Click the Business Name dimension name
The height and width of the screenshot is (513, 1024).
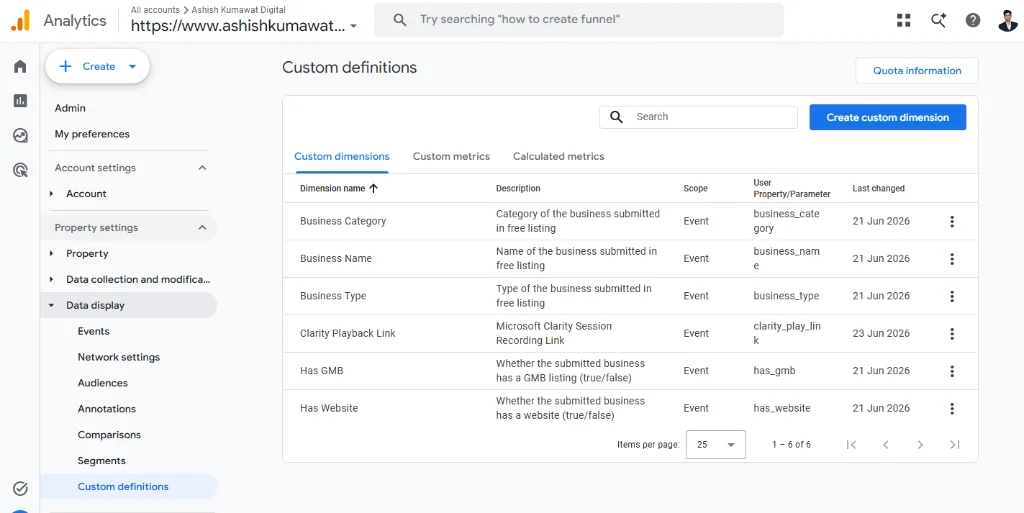tap(336, 258)
